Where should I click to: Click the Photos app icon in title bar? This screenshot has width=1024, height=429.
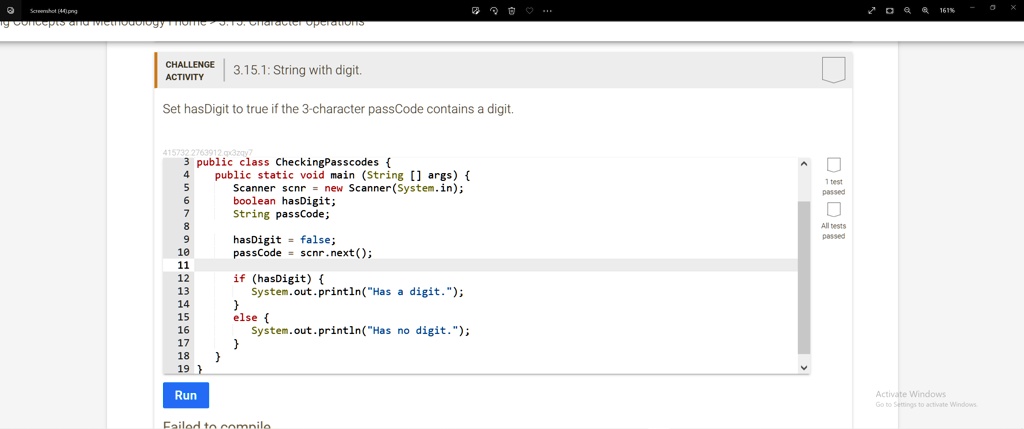[10, 10]
